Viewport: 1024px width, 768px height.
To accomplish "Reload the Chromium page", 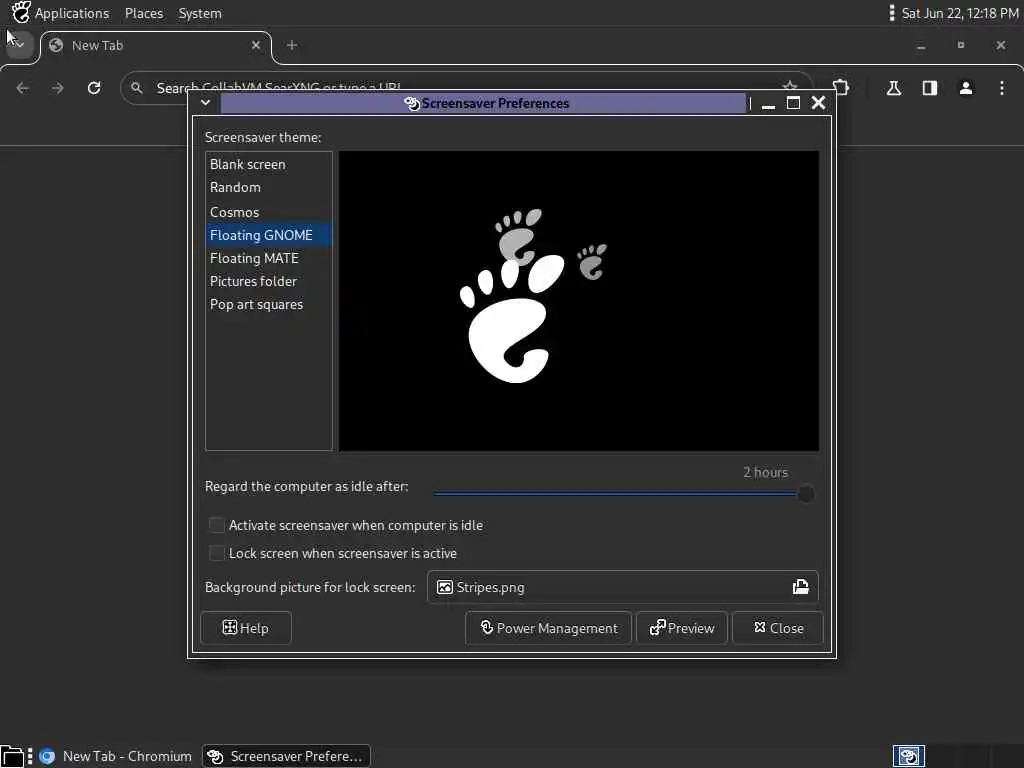I will point(94,88).
